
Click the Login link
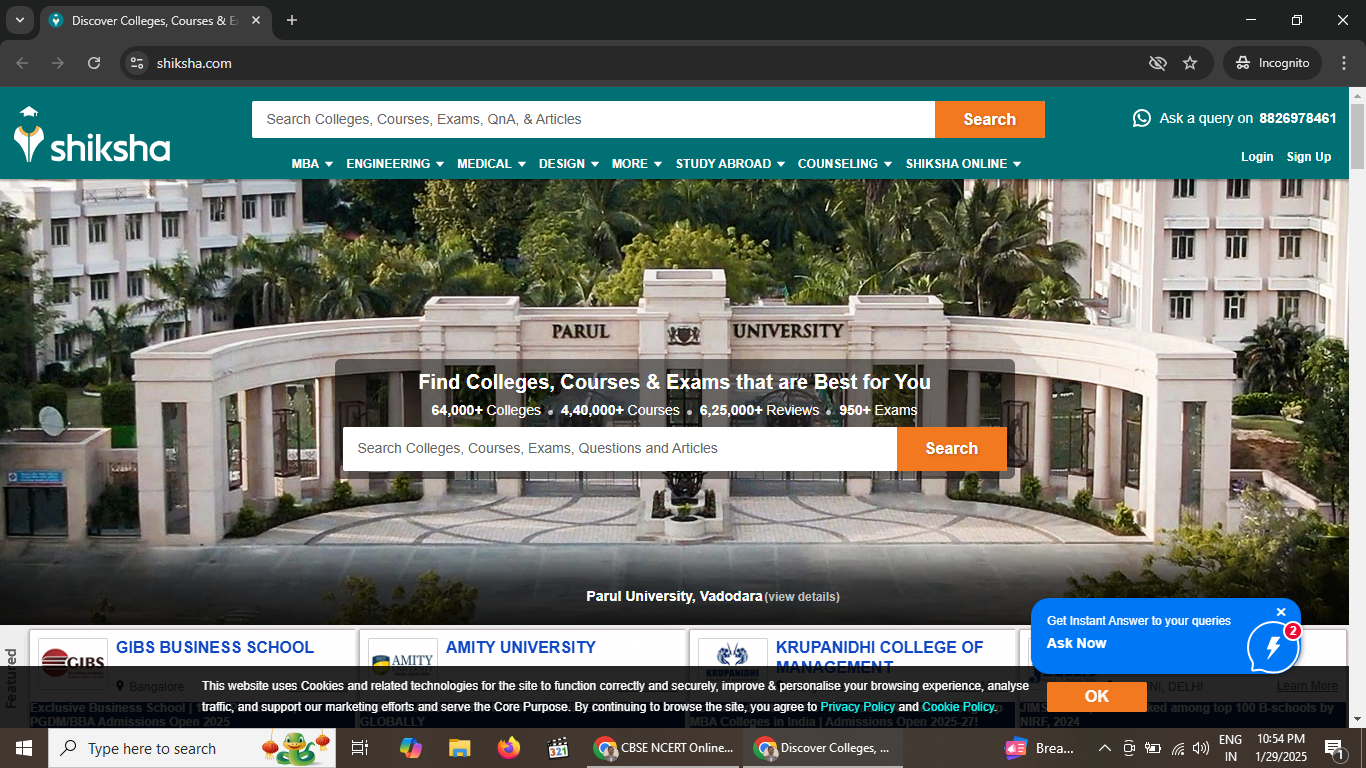click(x=1257, y=157)
